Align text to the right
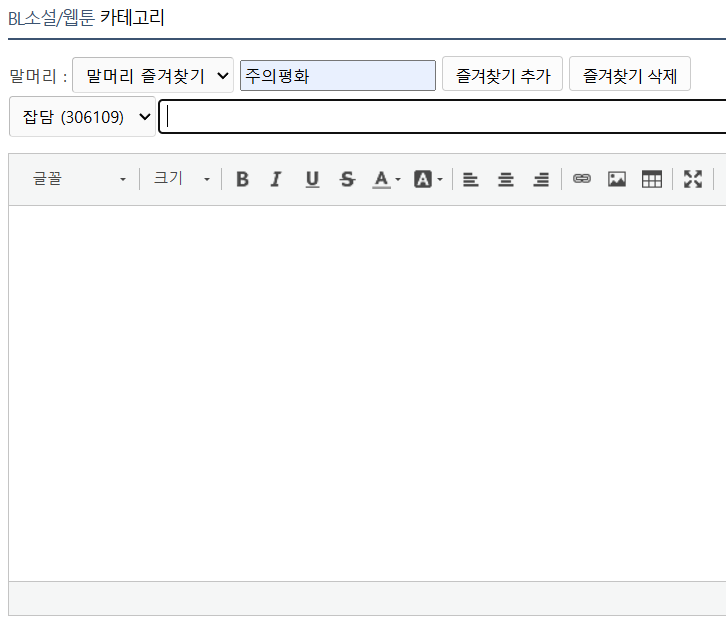The image size is (726, 627). (x=541, y=179)
